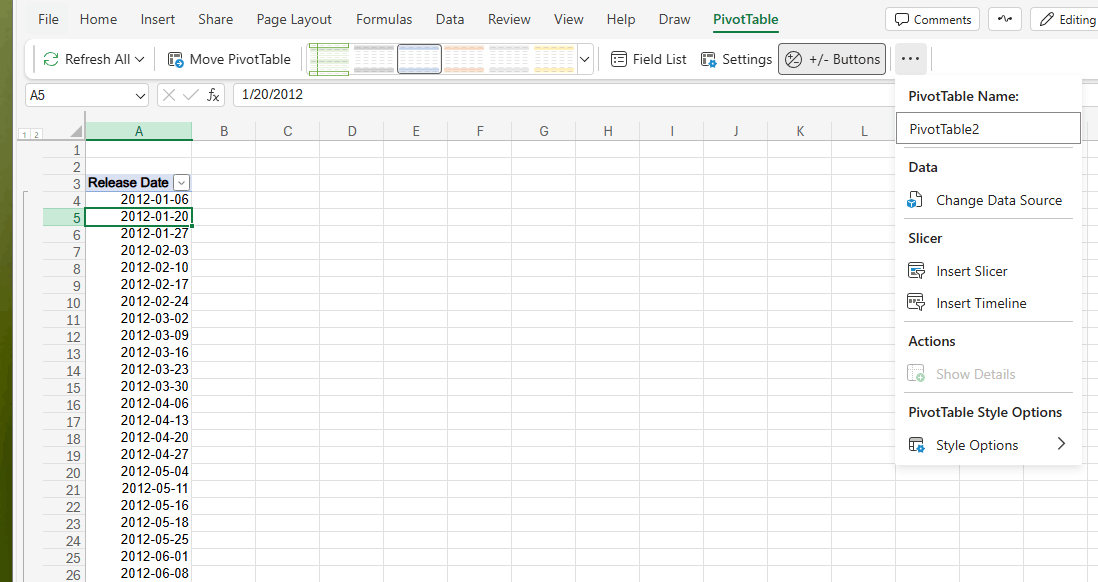The height and width of the screenshot is (582, 1098).
Task: Switch to the Page Layout tab
Action: pos(294,20)
